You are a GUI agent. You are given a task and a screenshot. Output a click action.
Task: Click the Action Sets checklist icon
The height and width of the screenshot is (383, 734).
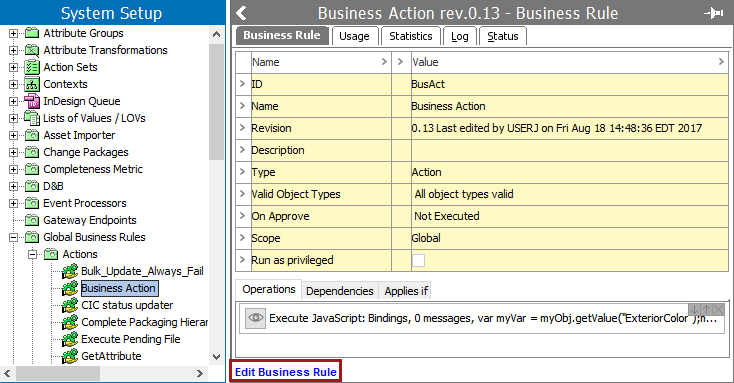click(x=32, y=67)
